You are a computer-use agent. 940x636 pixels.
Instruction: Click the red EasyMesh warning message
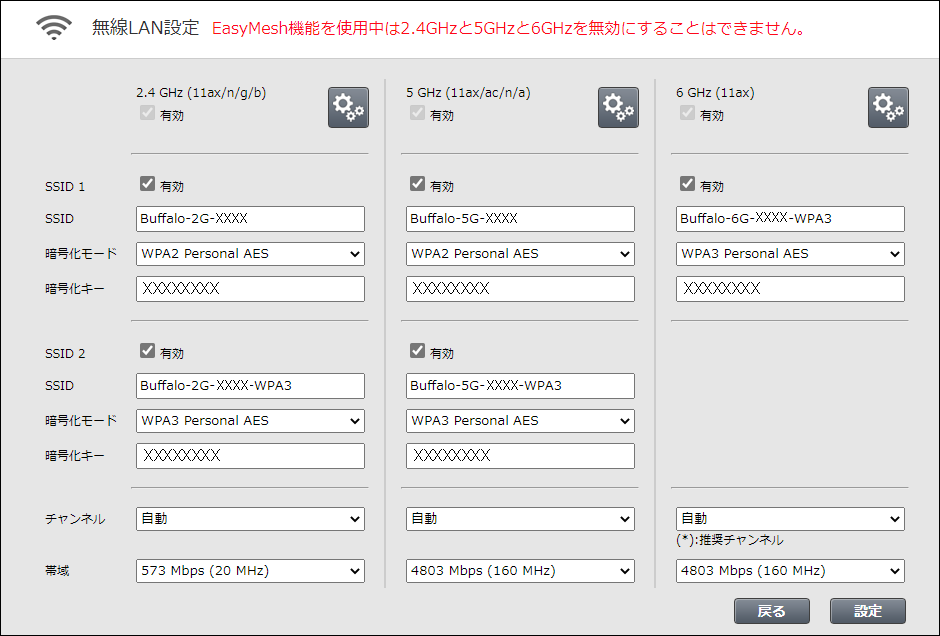coord(509,28)
